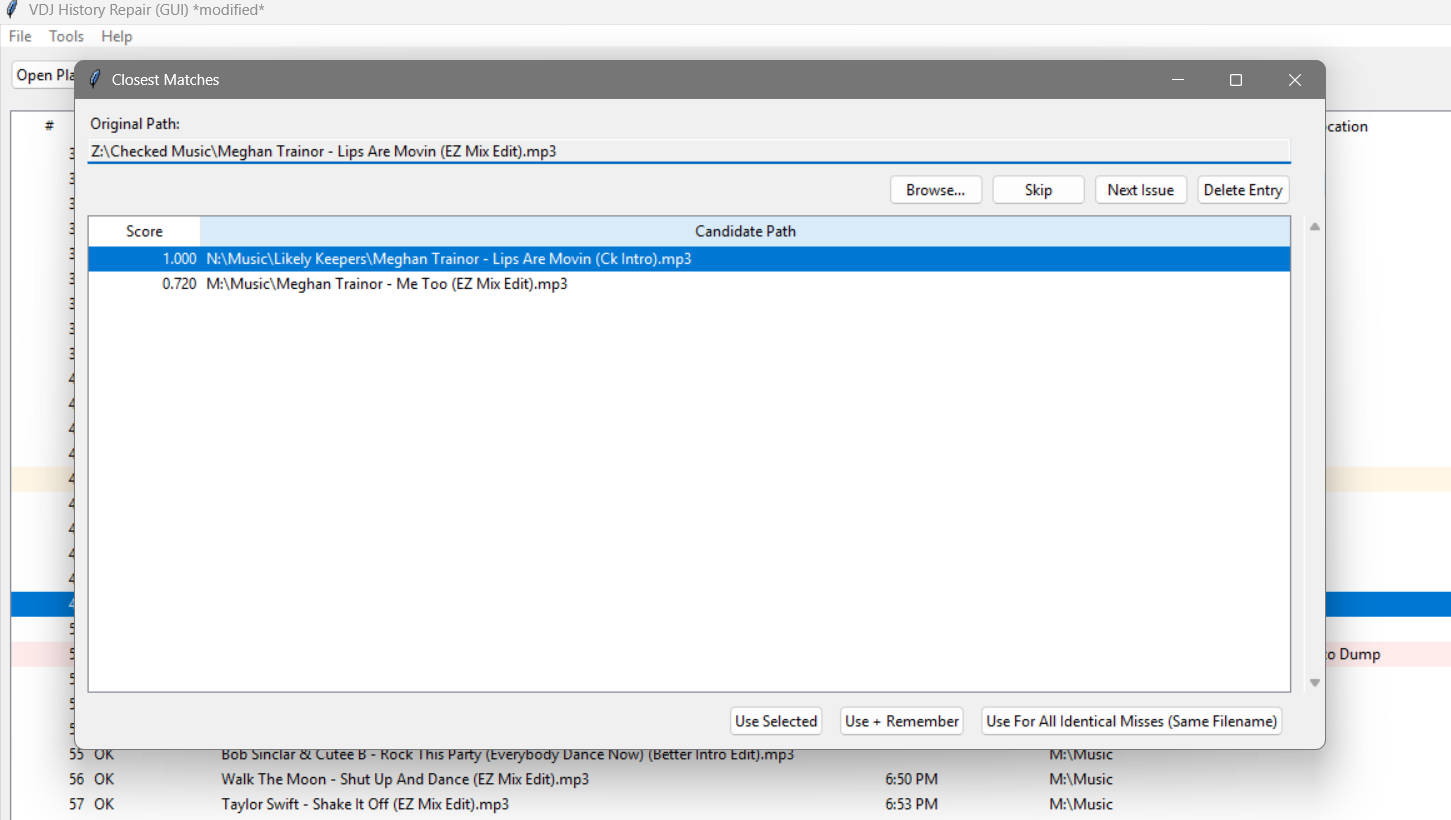Click Use For All Identical Misses

(x=1131, y=721)
